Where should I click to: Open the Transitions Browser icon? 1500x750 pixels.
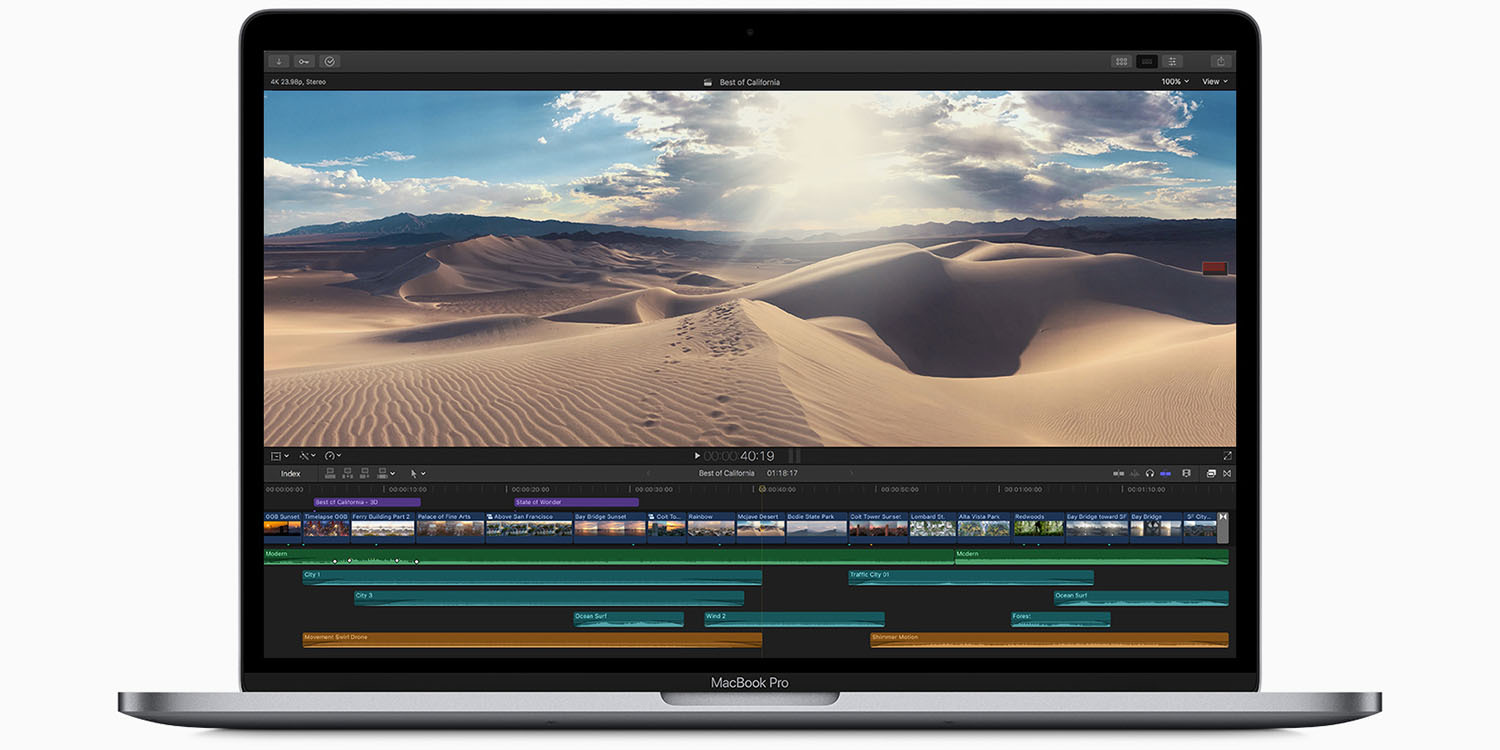pos(1146,61)
